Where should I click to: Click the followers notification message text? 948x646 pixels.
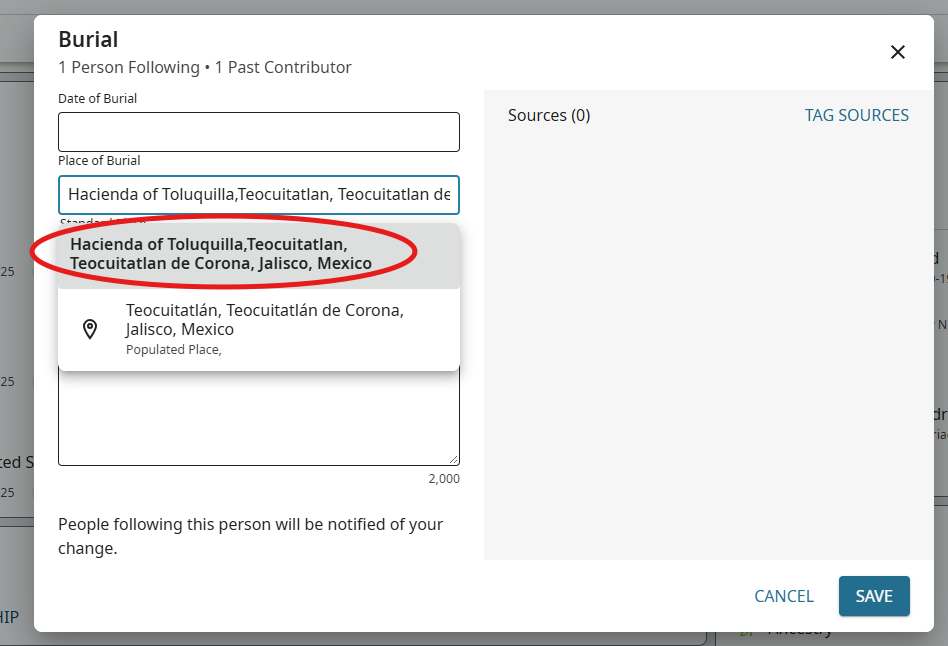[250, 536]
